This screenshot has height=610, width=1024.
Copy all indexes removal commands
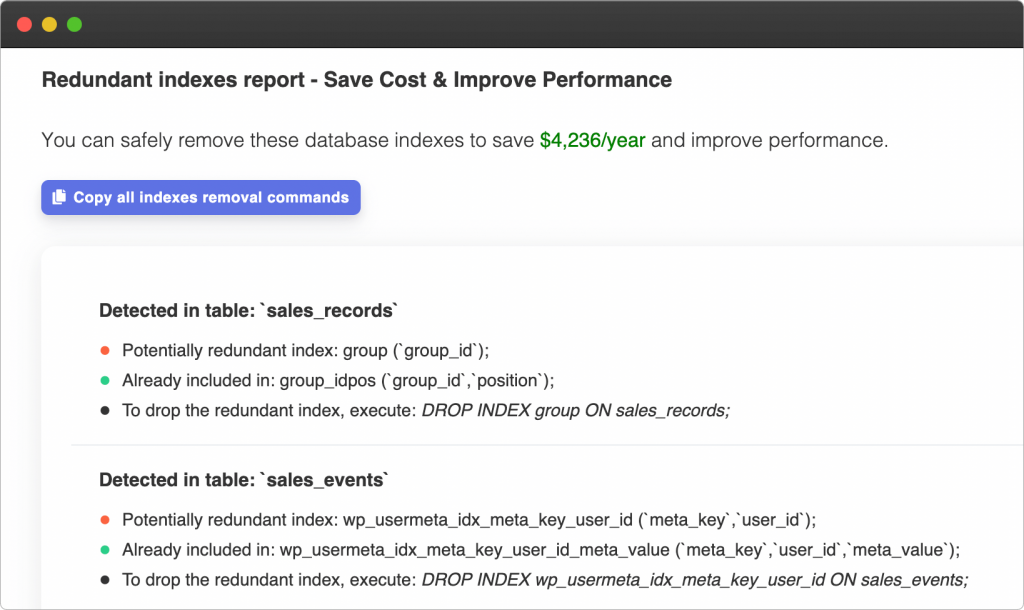click(200, 197)
